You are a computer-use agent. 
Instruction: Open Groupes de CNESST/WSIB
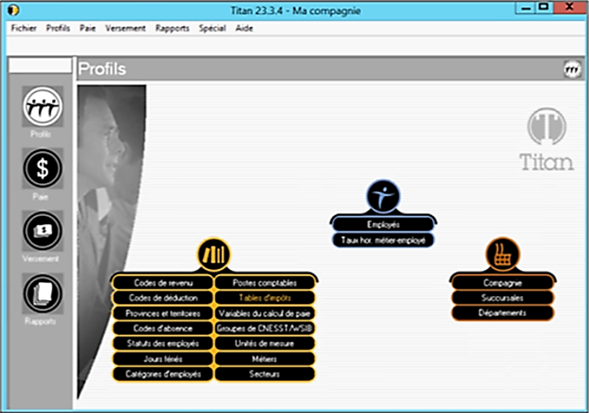click(264, 328)
